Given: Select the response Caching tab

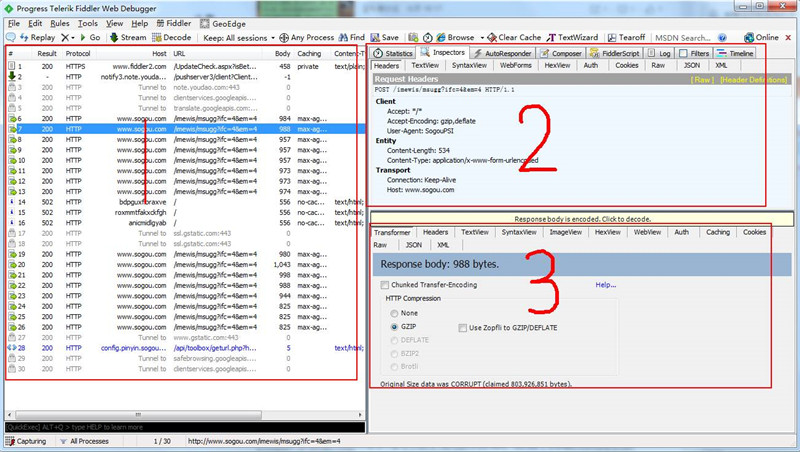Looking at the screenshot, I should pos(717,232).
